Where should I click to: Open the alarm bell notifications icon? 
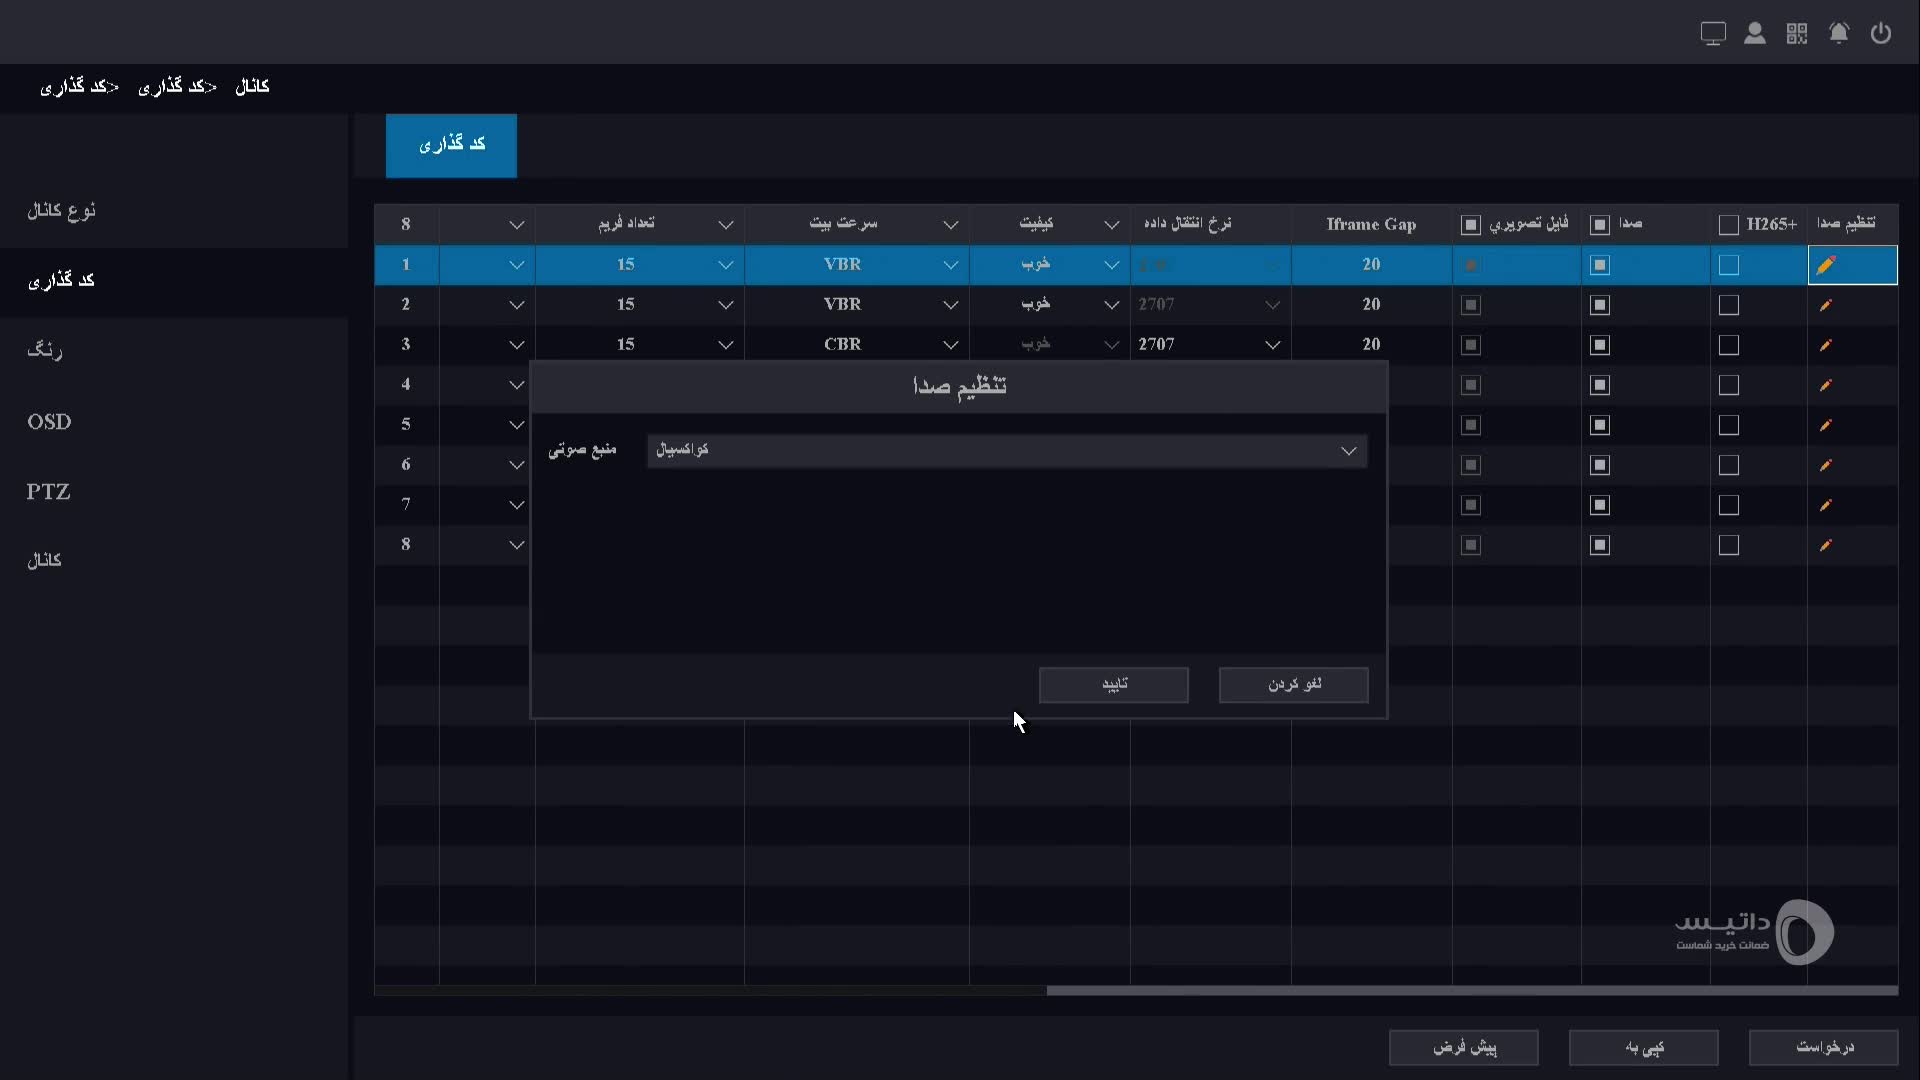[1839, 34]
